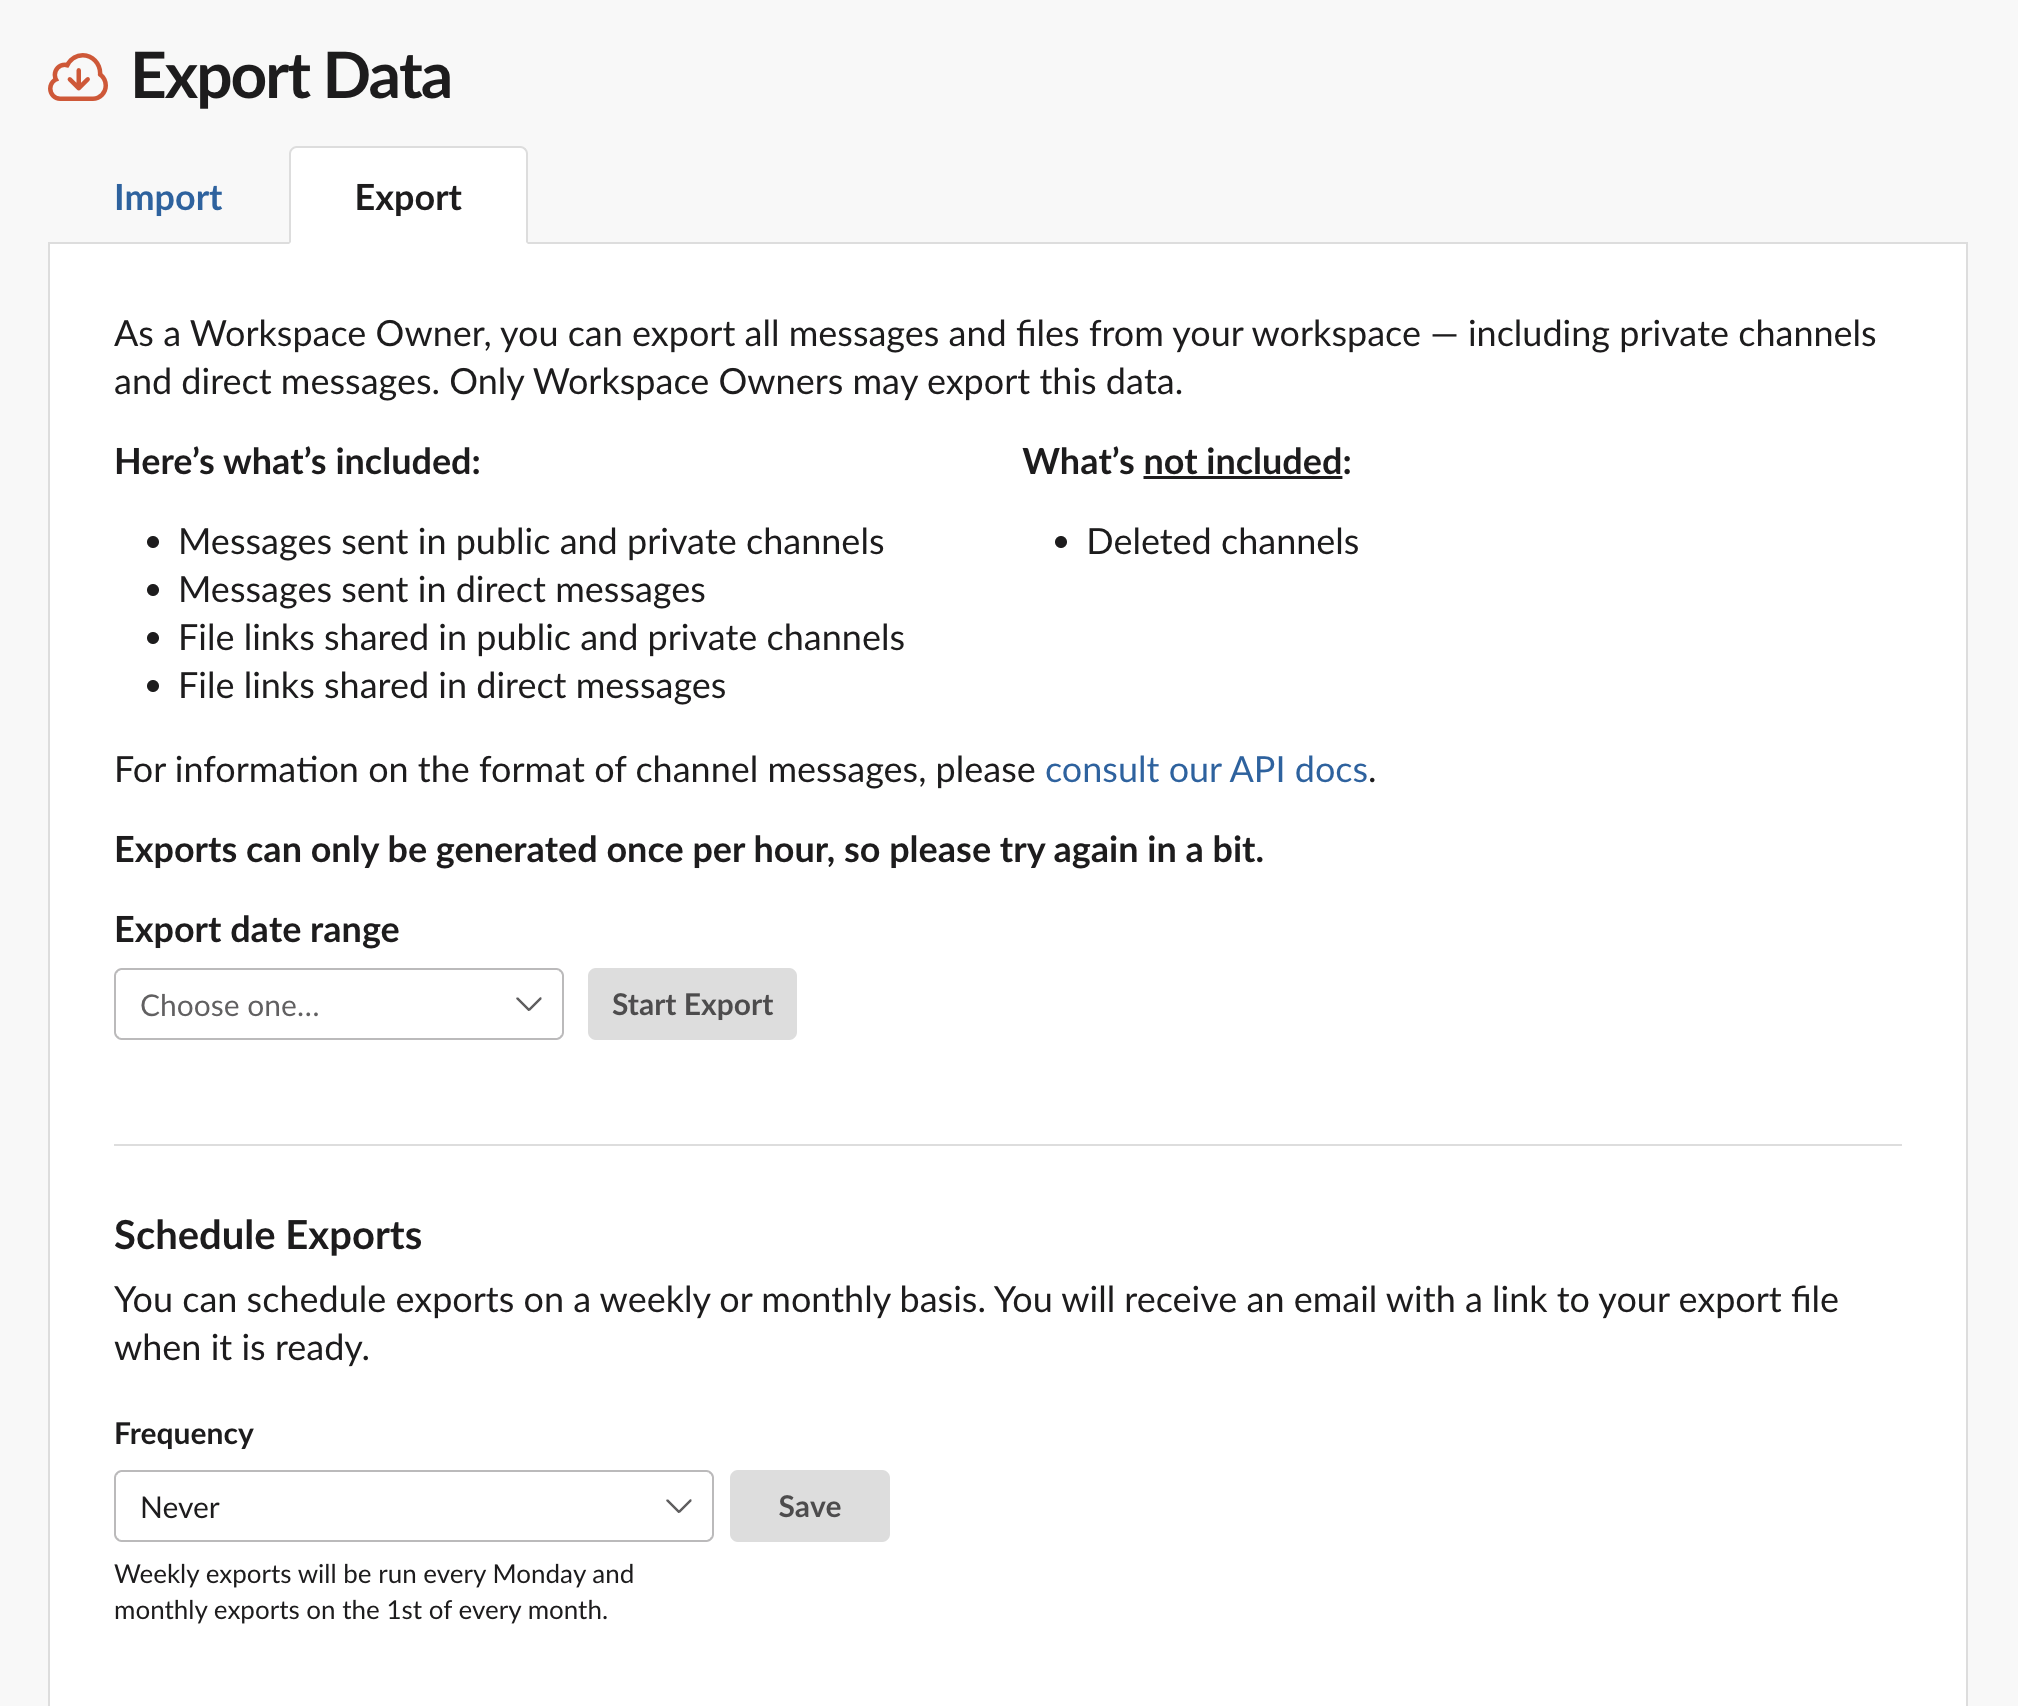
Task: Click weekly exports Monday helper text
Action: (x=374, y=1591)
